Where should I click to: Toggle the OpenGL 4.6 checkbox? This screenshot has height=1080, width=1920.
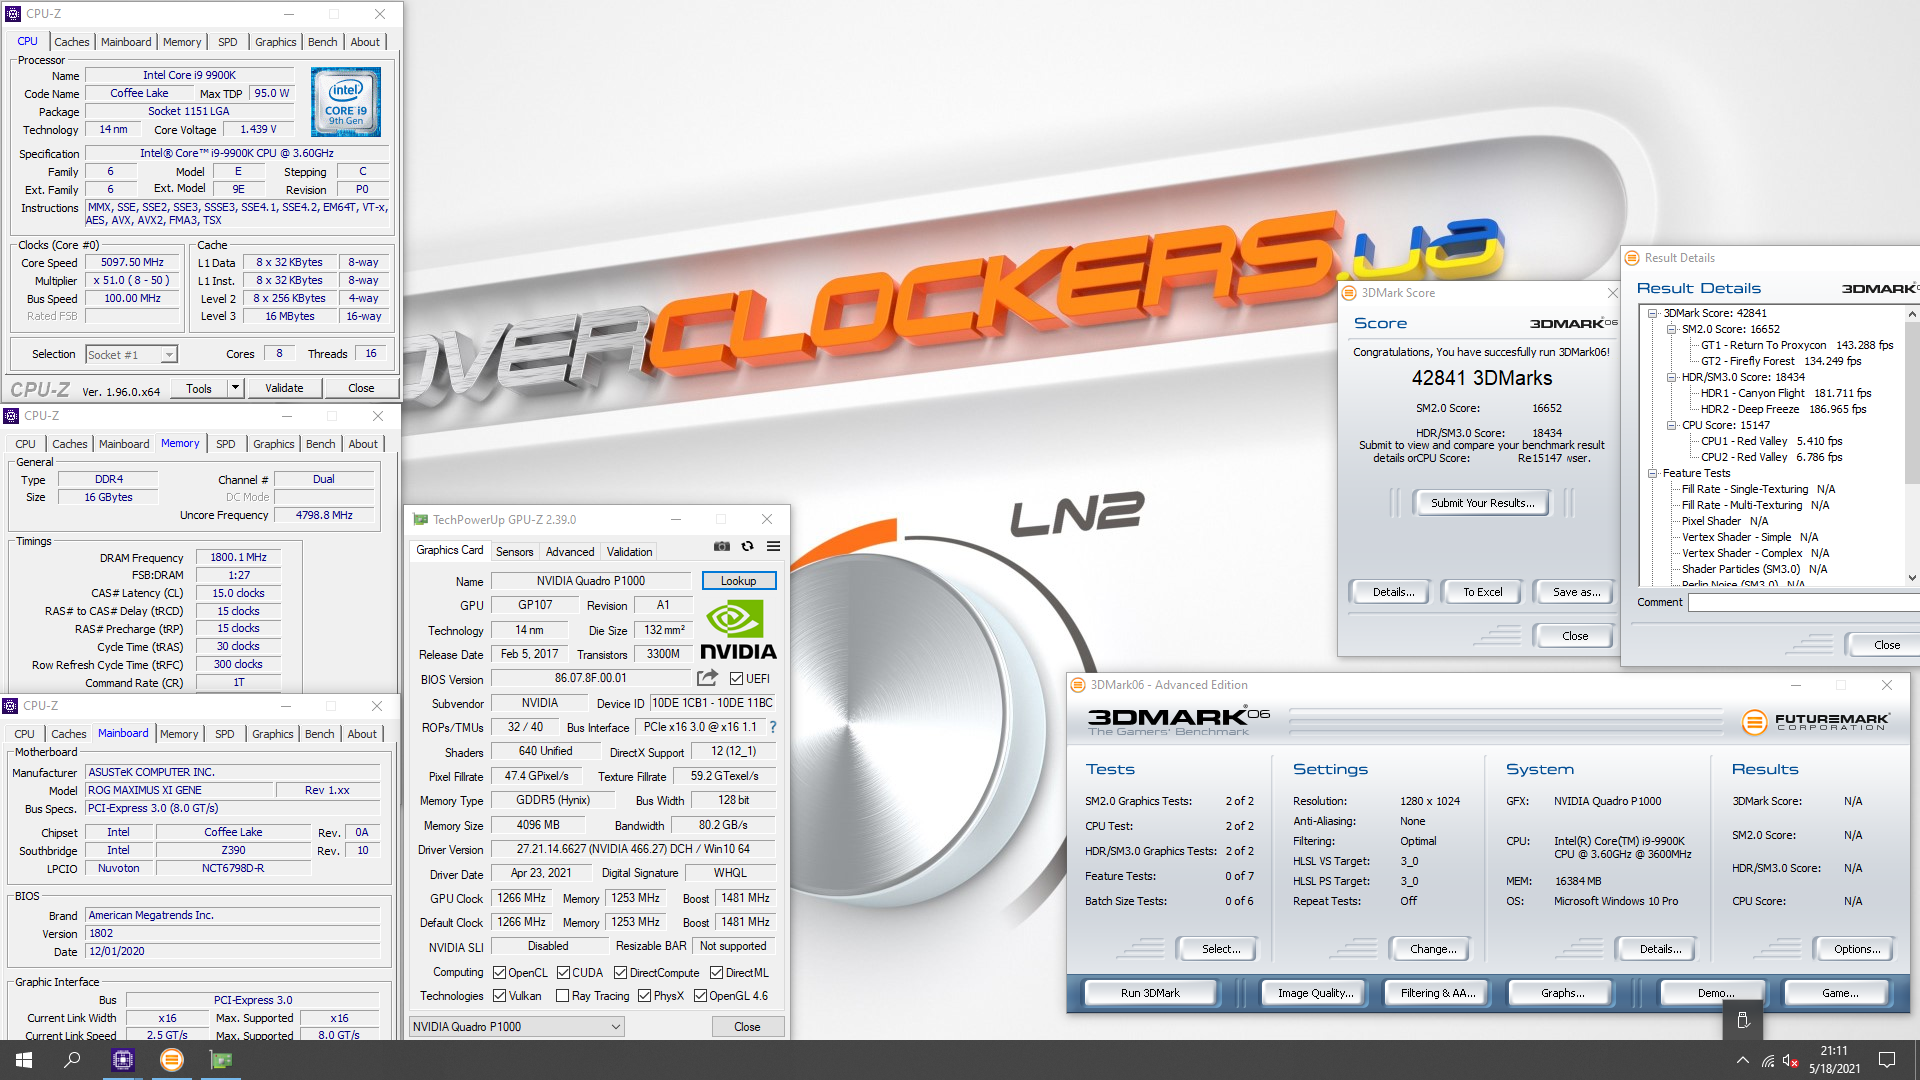pos(700,996)
